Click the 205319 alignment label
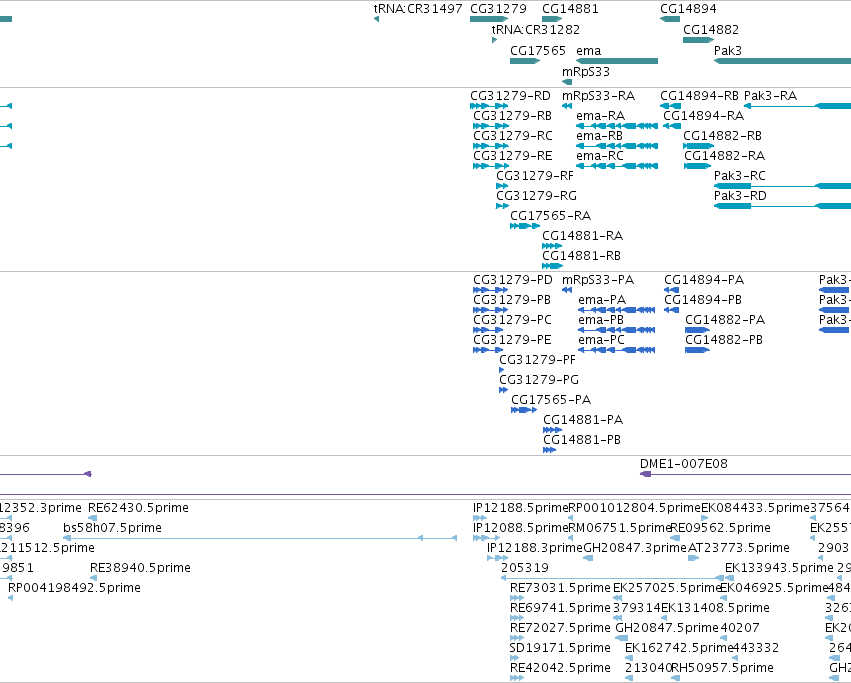The image size is (851, 683). (525, 568)
